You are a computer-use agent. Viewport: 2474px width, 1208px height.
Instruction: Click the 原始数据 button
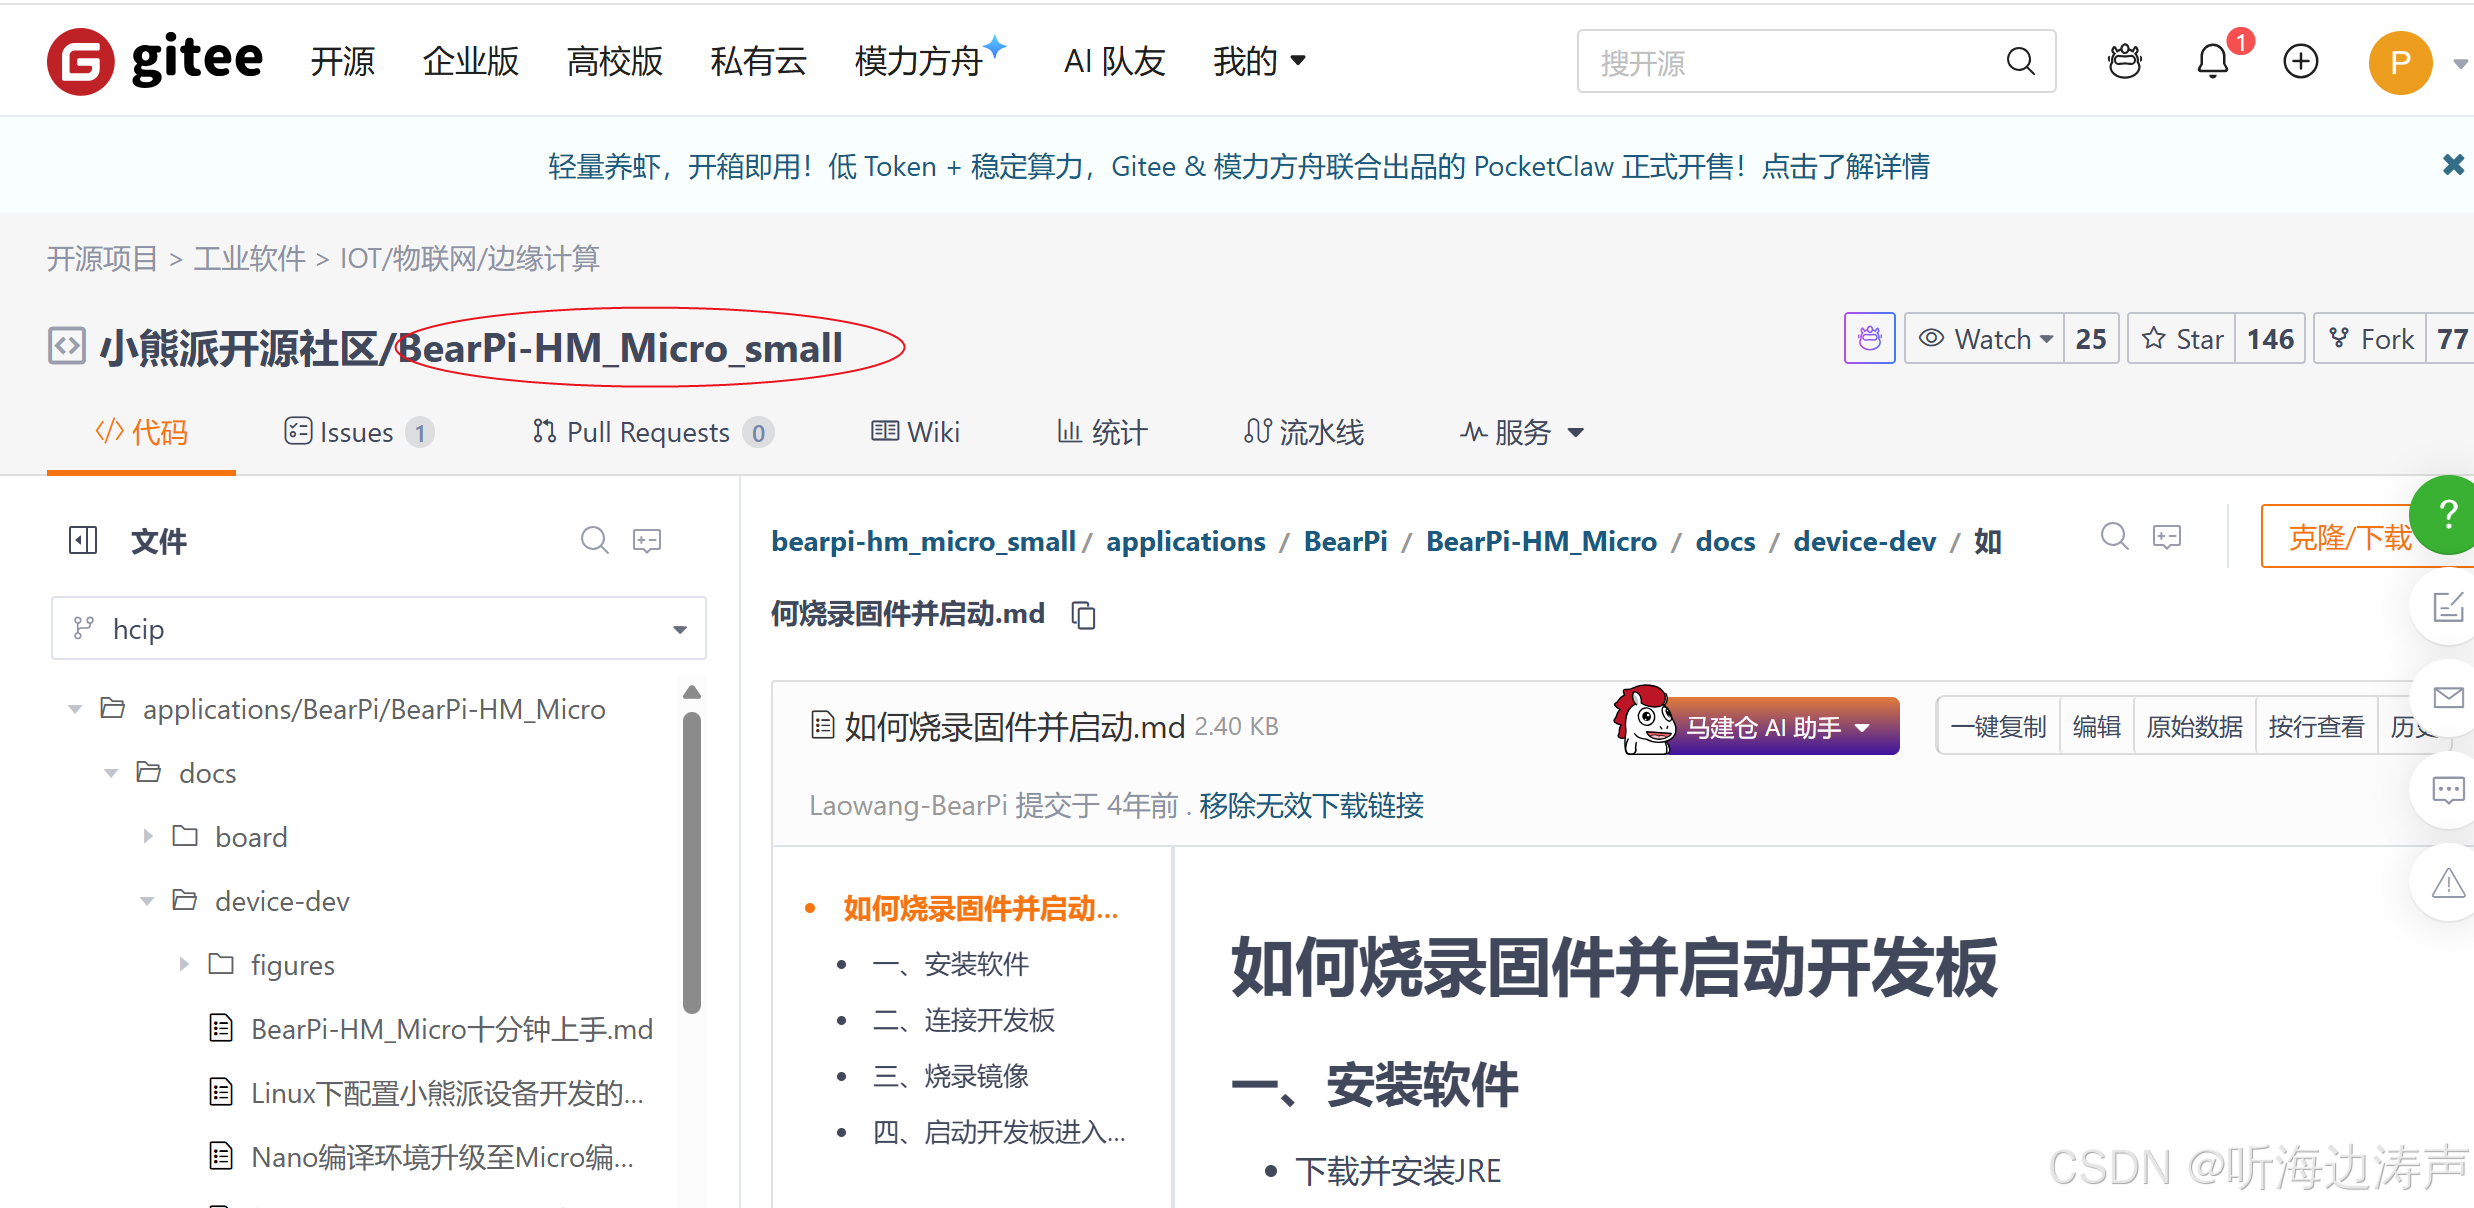2194,726
